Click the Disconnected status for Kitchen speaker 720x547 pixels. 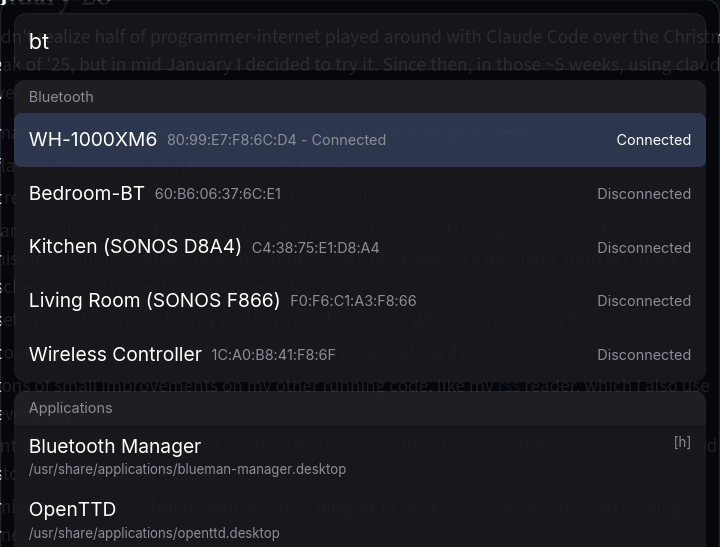pos(643,248)
